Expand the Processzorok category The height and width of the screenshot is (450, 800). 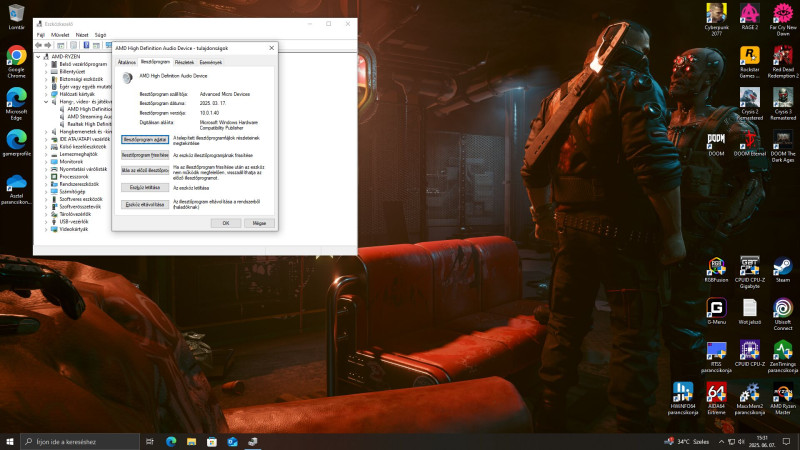pos(46,177)
